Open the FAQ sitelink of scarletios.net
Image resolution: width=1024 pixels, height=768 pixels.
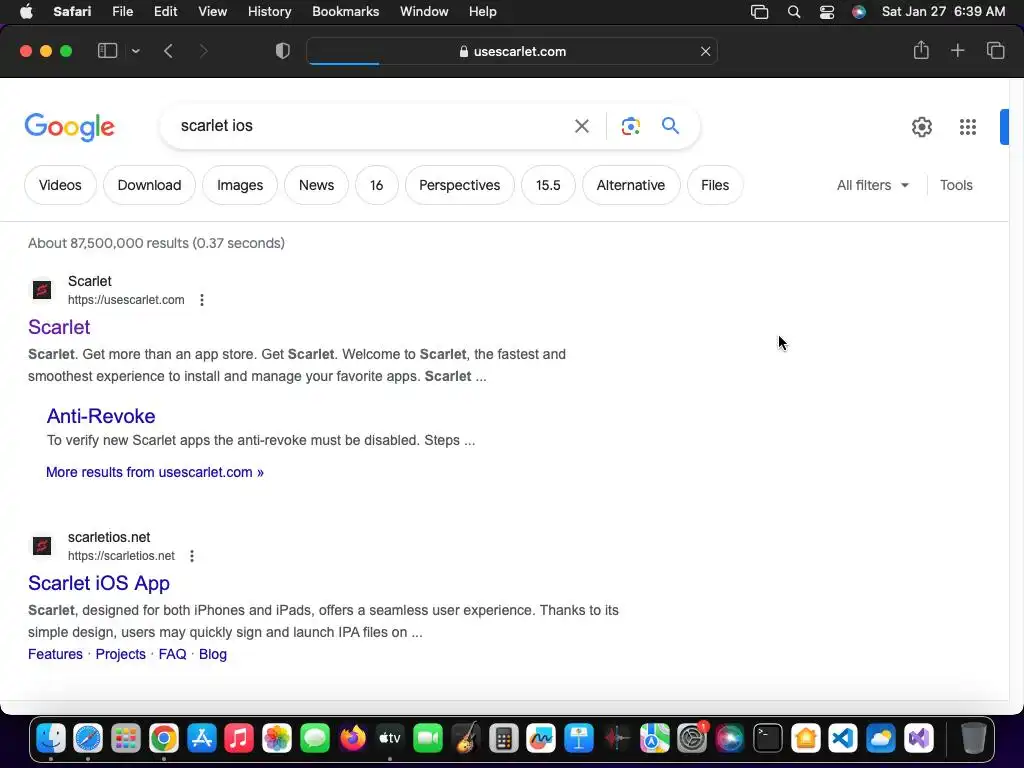[172, 654]
